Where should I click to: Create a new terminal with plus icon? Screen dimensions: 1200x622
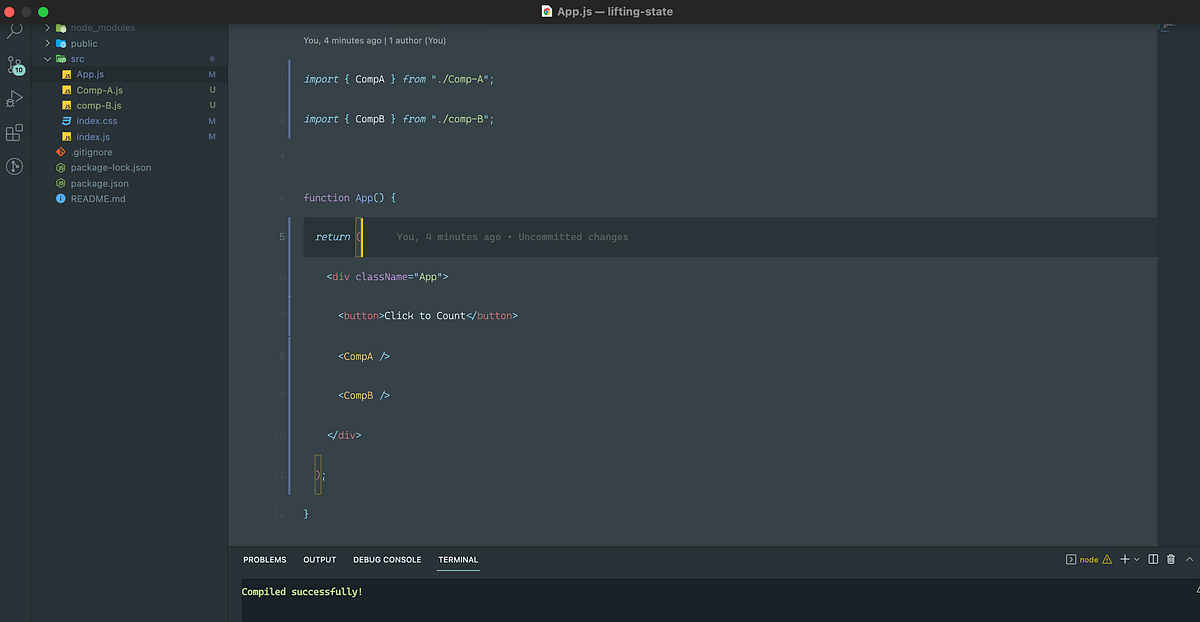[1124, 560]
